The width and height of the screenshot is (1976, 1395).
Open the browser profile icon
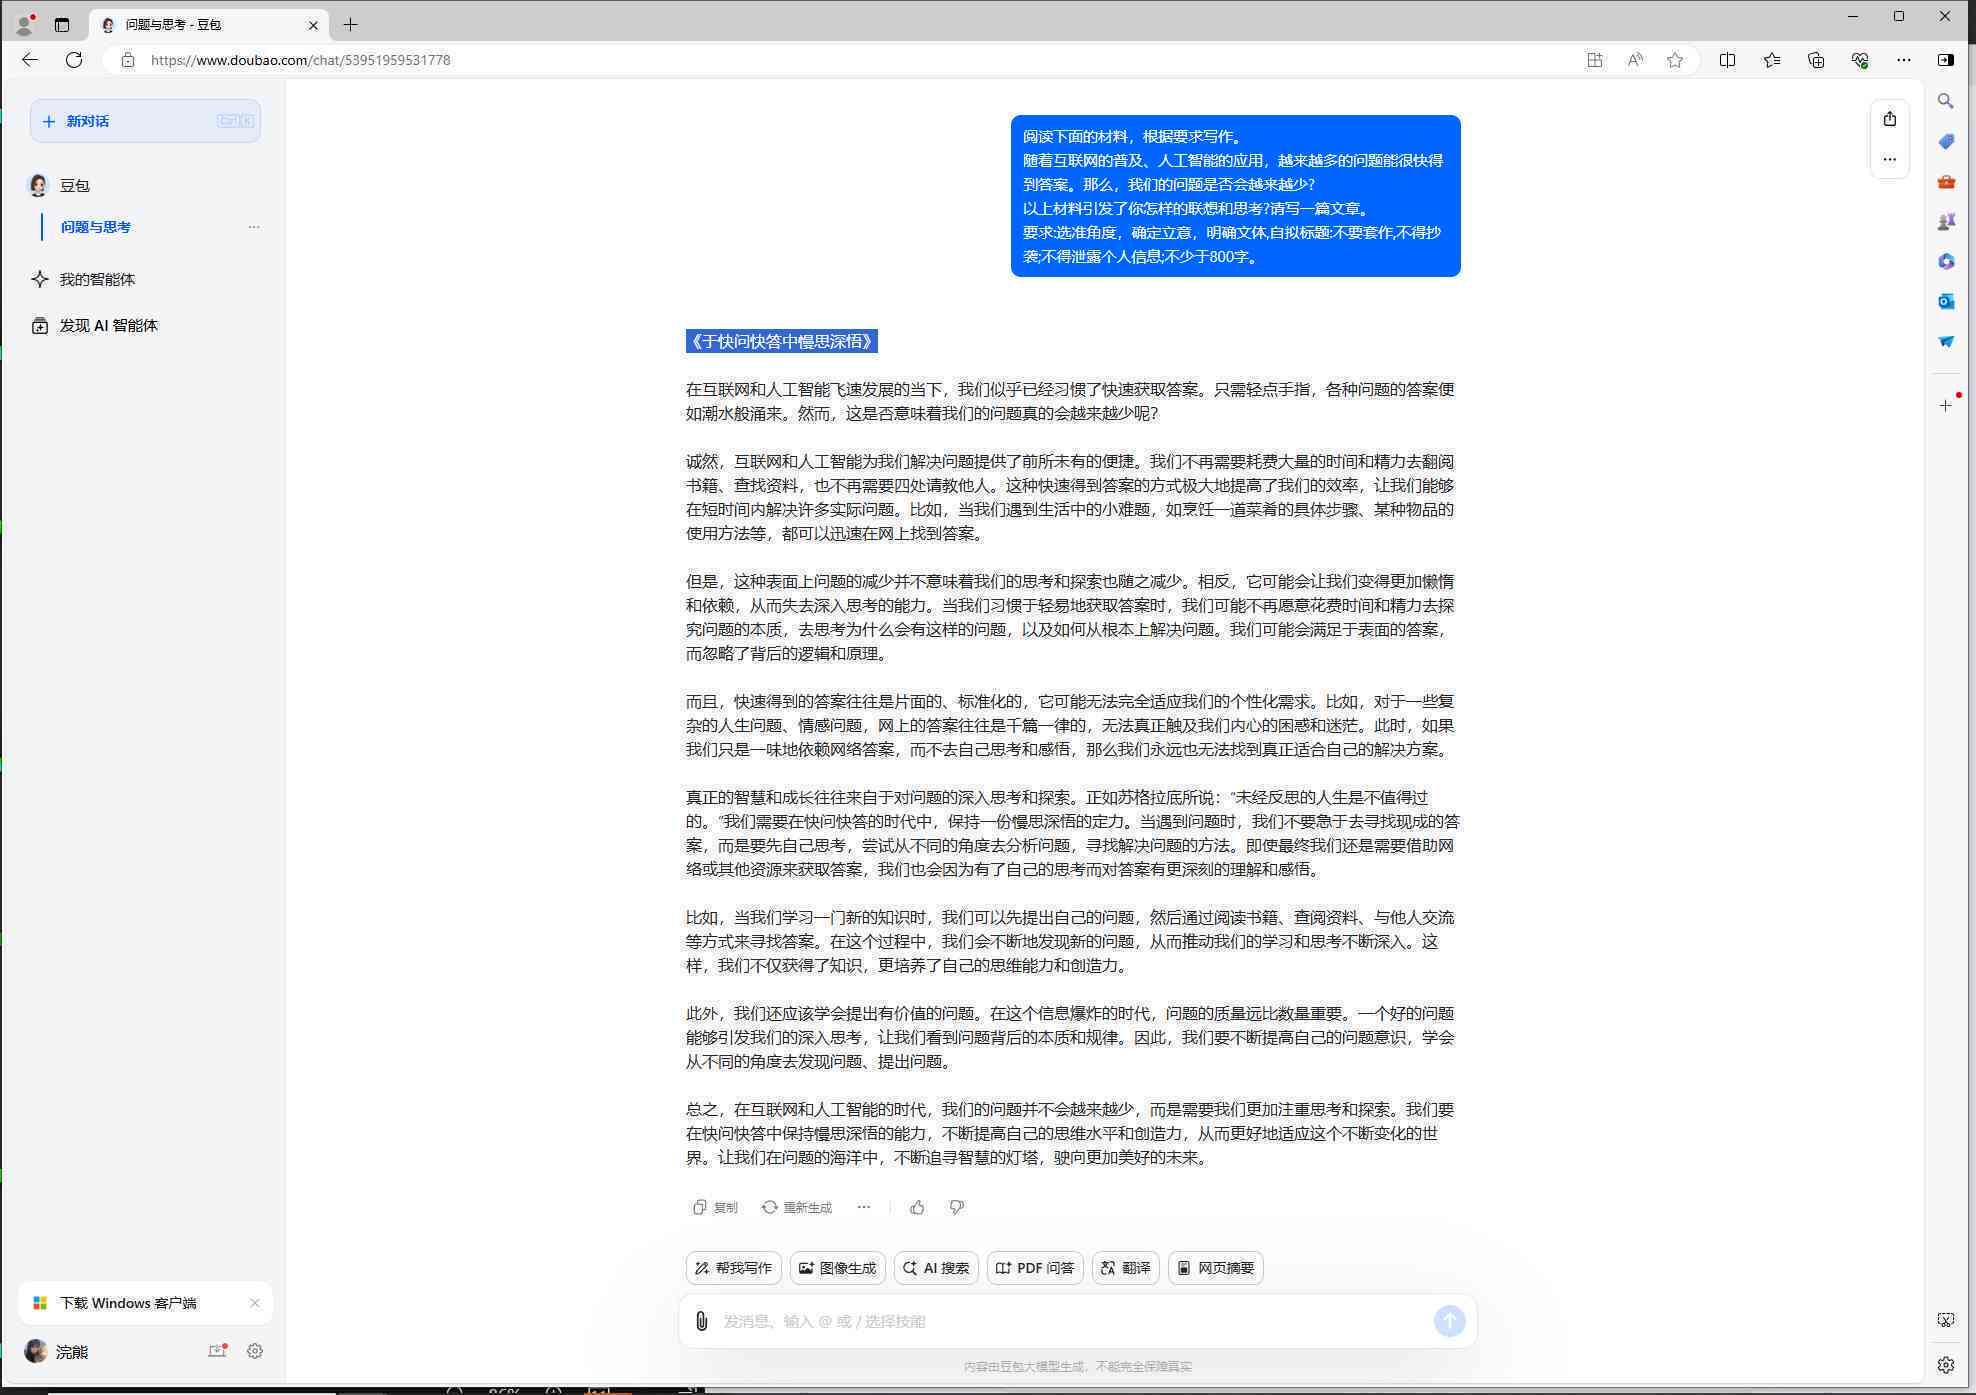pos(25,24)
